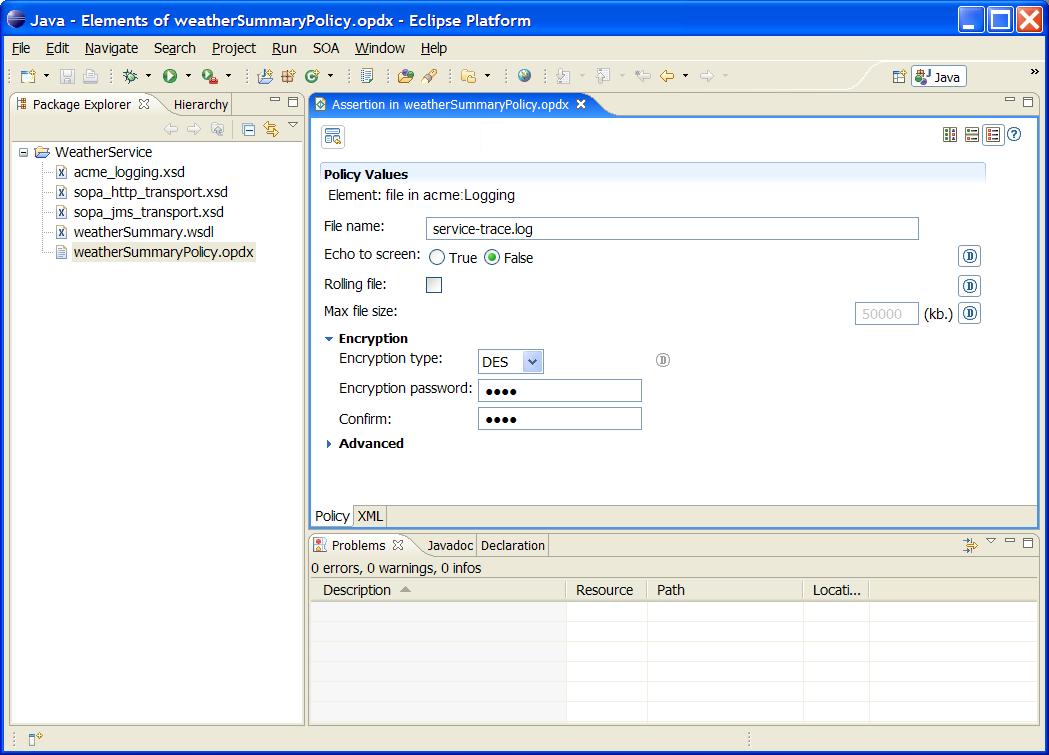Select weatherSummary.wsdl in Package Explorer
This screenshot has height=755, width=1049.
[143, 233]
